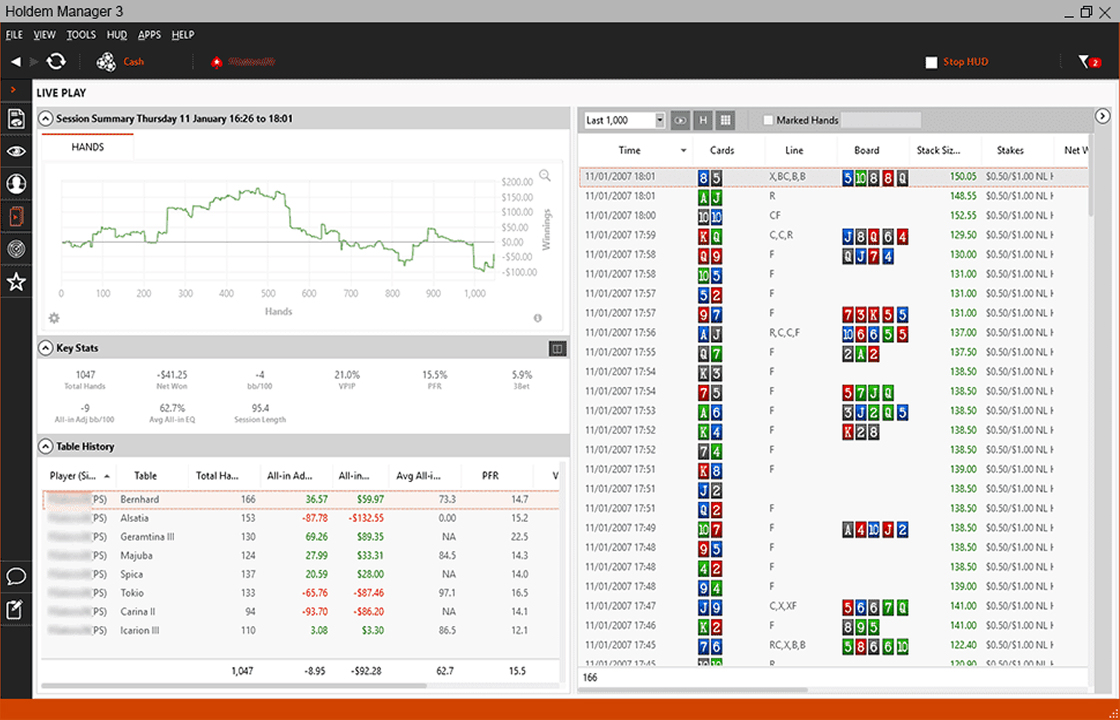Select the Spica table row
1120x720 pixels.
[x=300, y=574]
